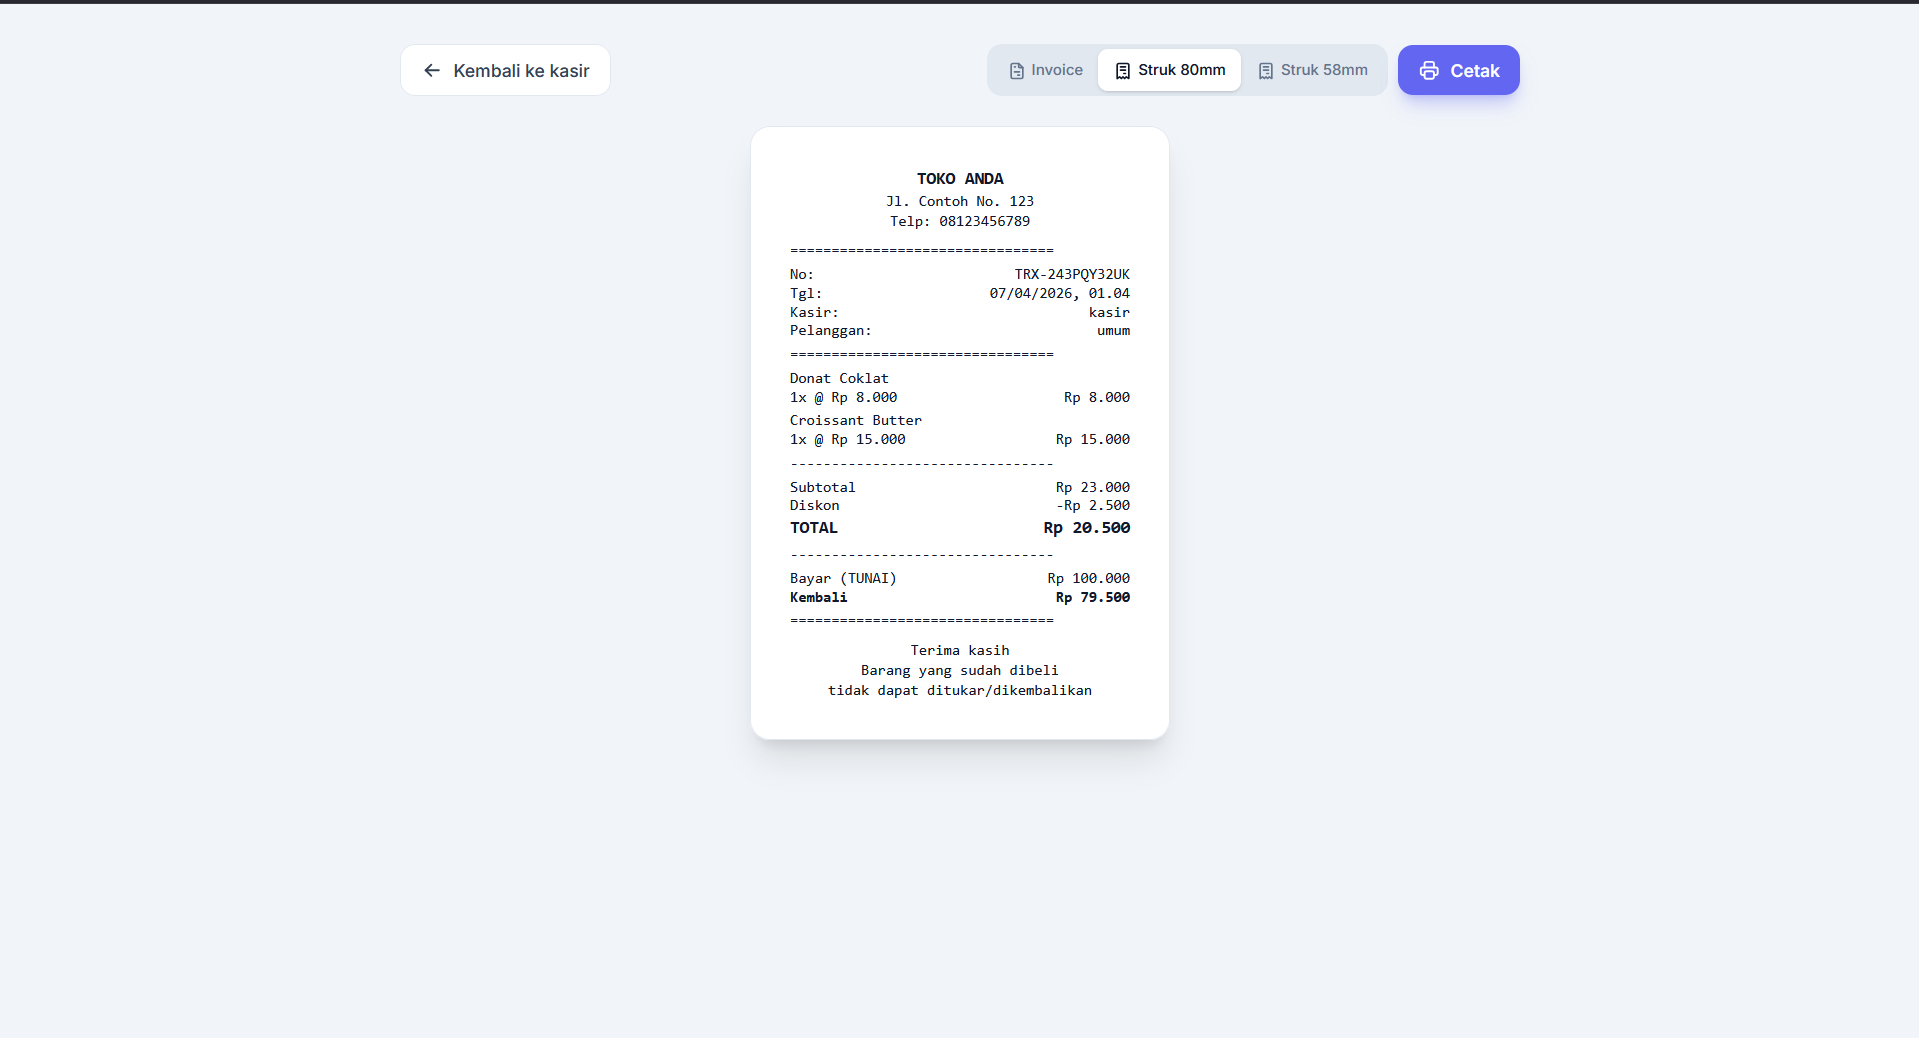This screenshot has width=1919, height=1038.
Task: Click the Pelanggan: label
Action: (x=830, y=330)
